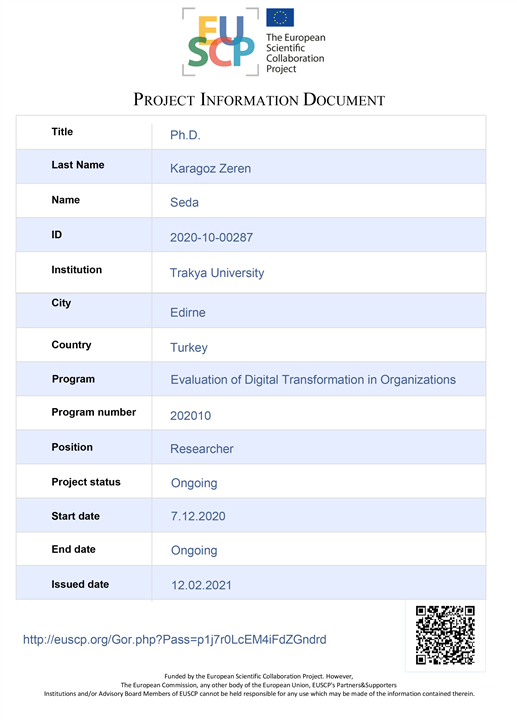Click the name value Seda
This screenshot has height=720, width=517.
184,202
